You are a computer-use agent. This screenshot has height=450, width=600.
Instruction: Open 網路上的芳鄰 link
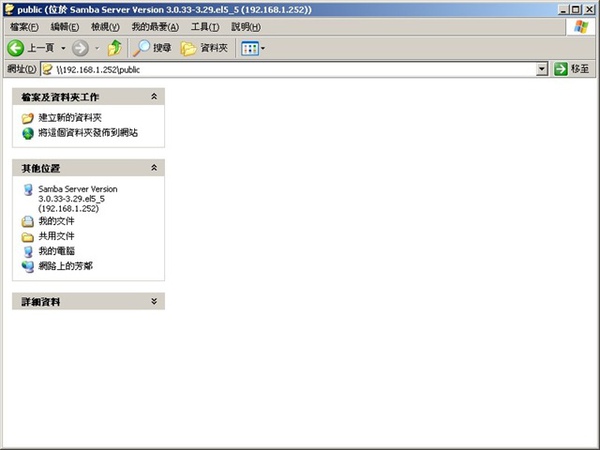[x=65, y=266]
